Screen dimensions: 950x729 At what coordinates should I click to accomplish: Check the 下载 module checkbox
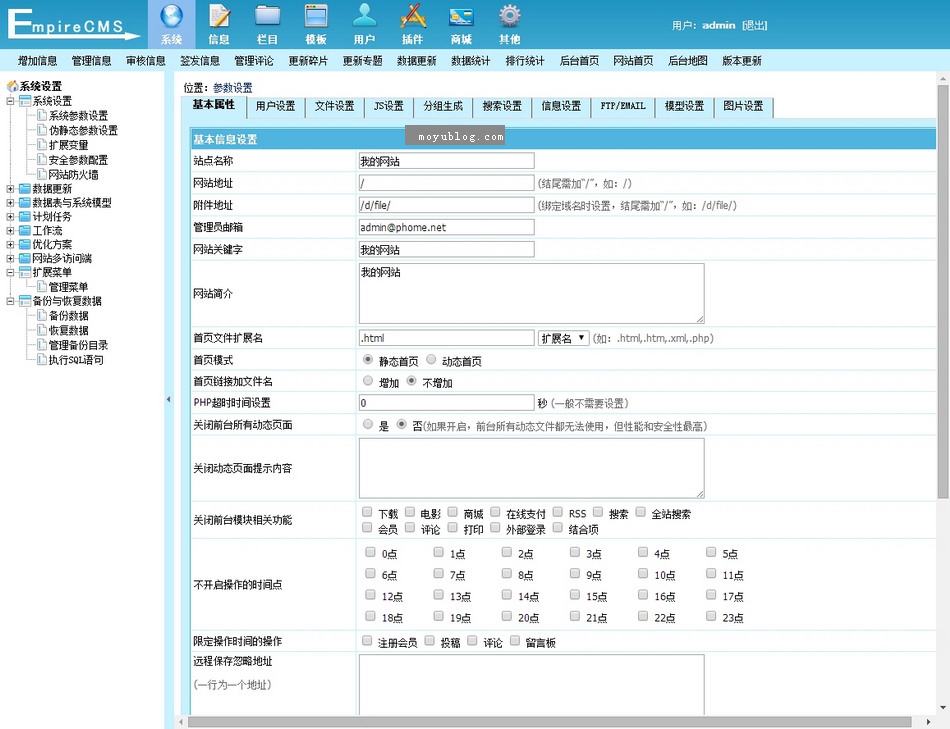coord(367,512)
